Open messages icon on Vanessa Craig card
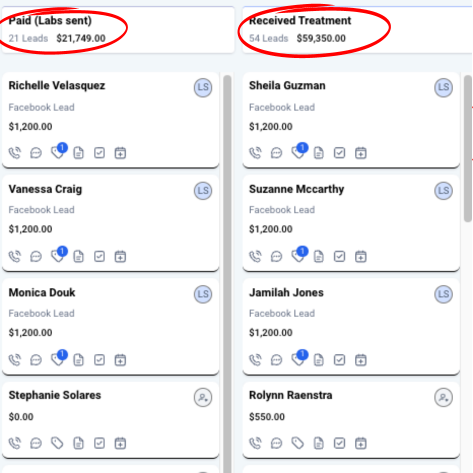Image resolution: width=473 pixels, height=473 pixels. click(x=36, y=257)
